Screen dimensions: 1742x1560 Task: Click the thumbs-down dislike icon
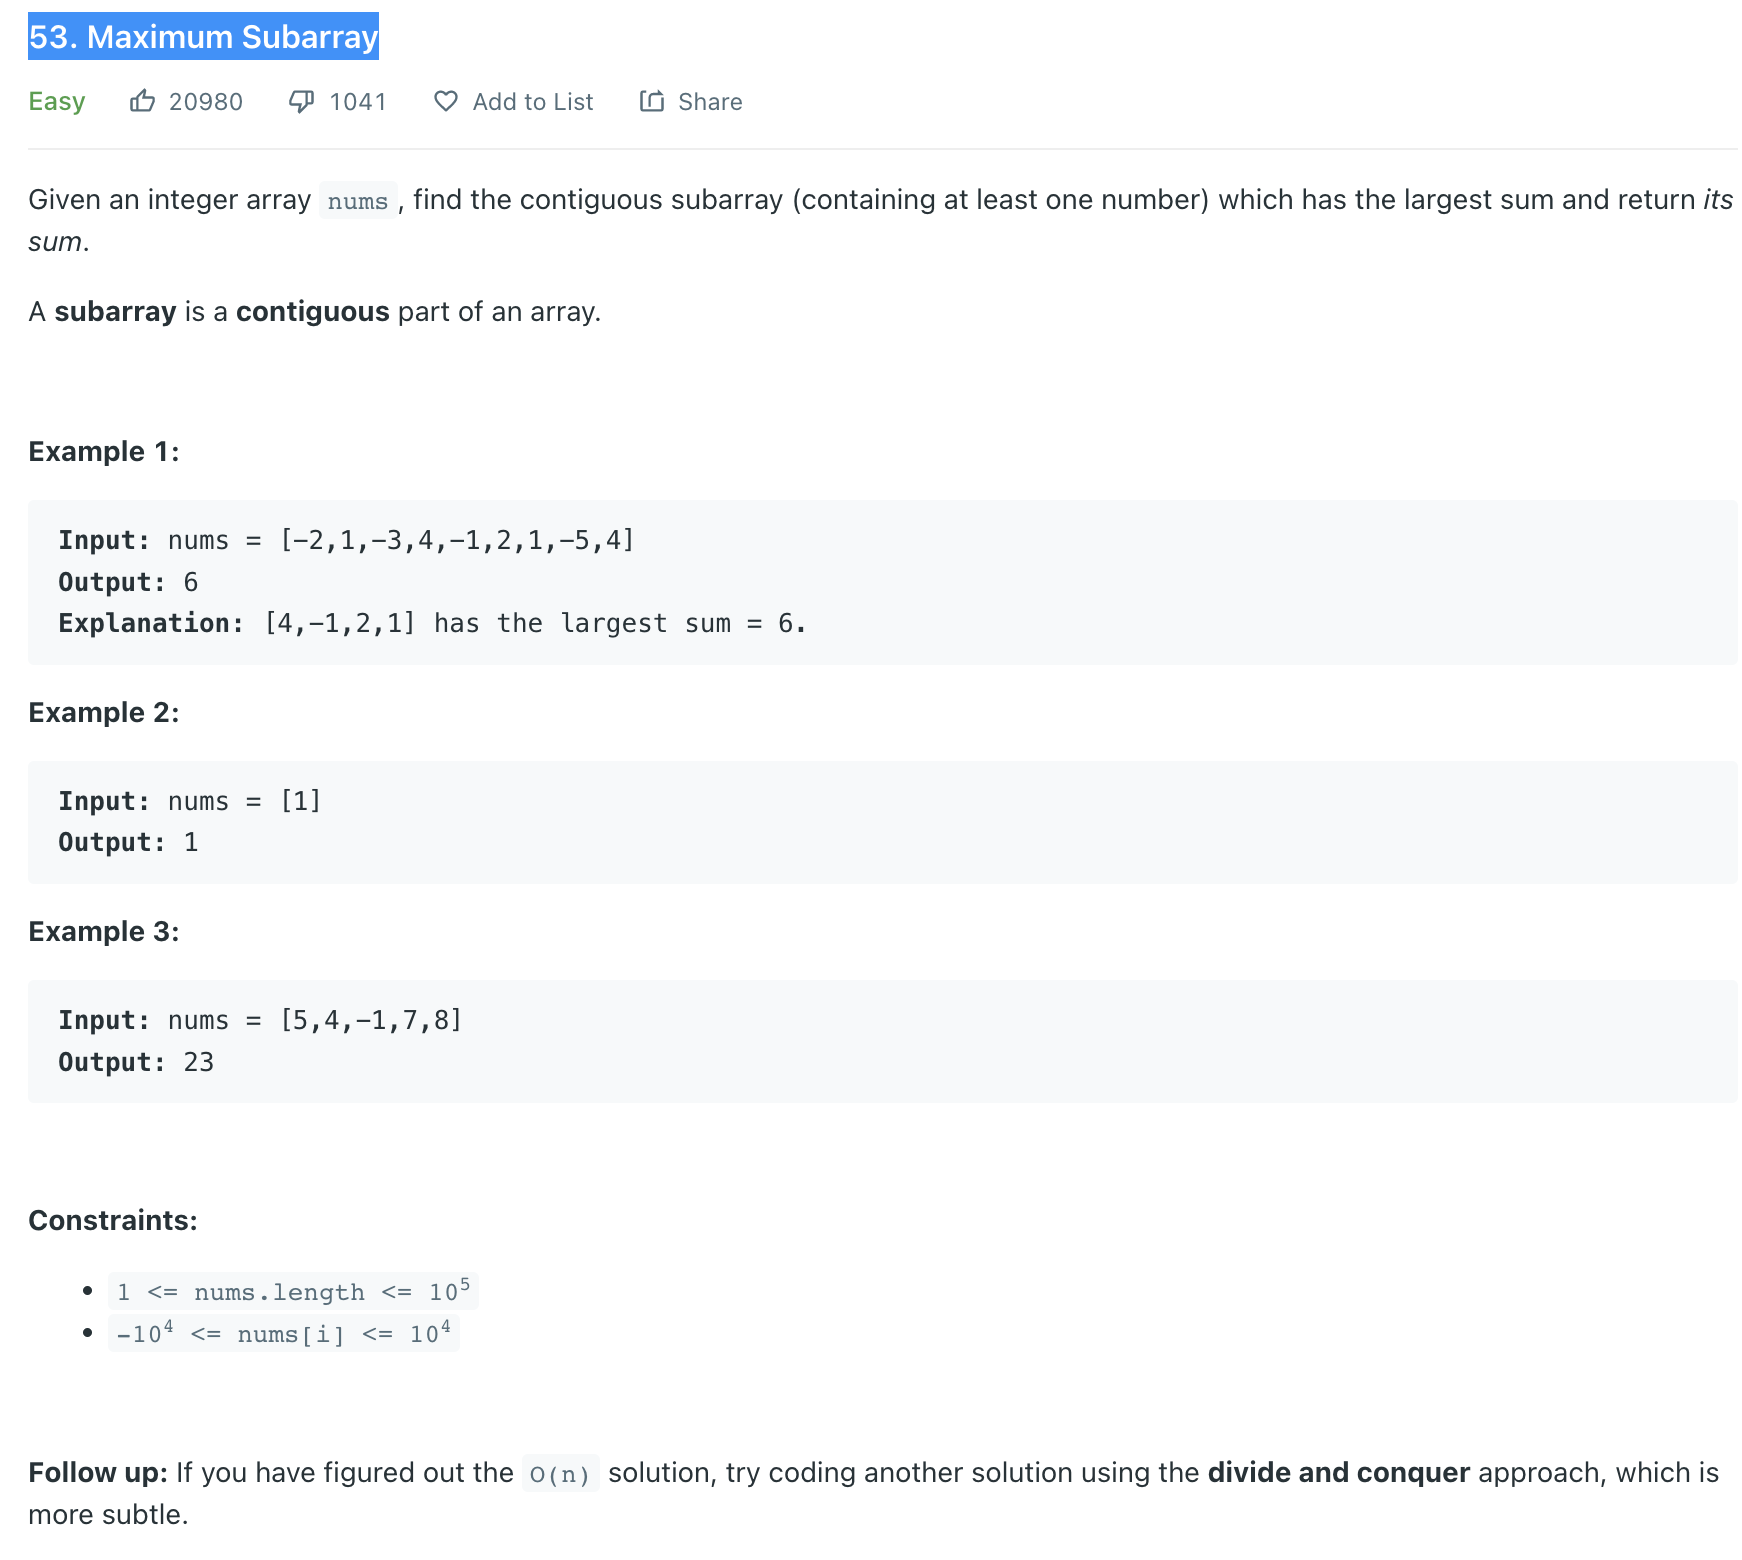click(301, 101)
